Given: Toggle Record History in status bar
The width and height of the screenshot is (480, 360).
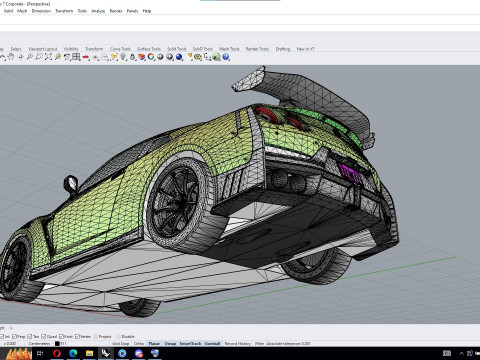Looking at the screenshot, I should point(237,343).
